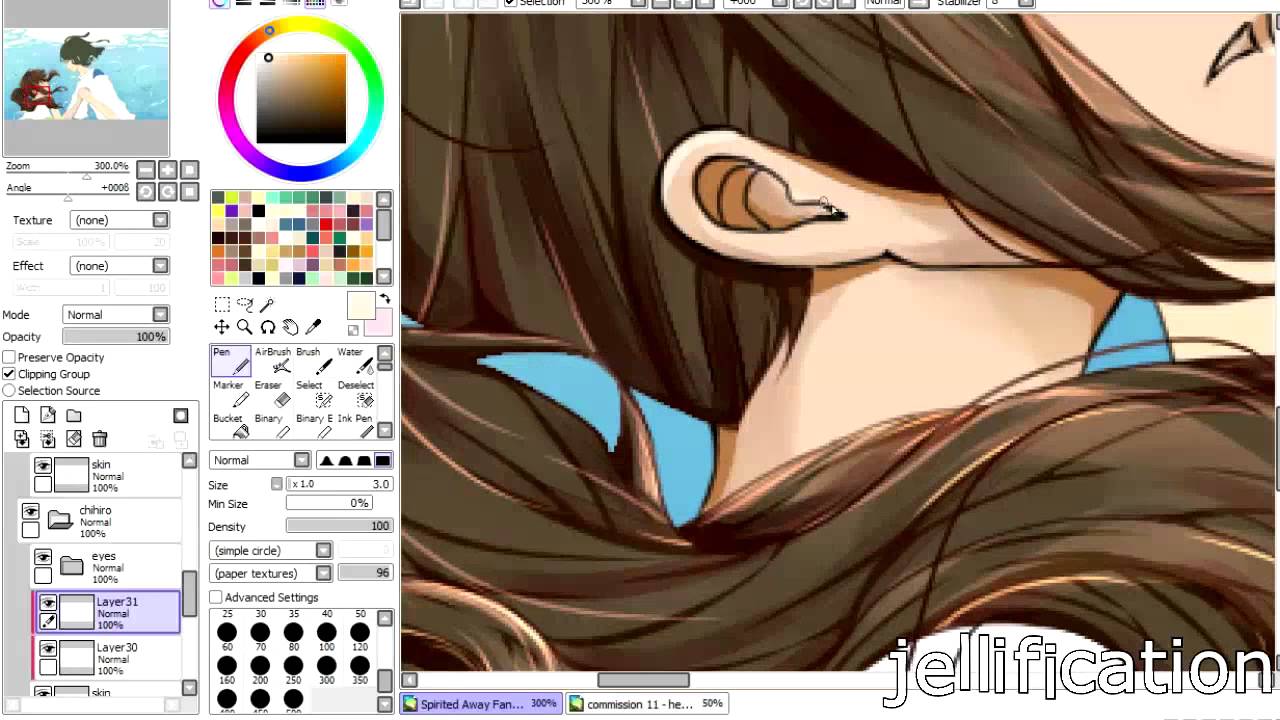
Task: Select the eyes layer folder
Action: coord(107,567)
